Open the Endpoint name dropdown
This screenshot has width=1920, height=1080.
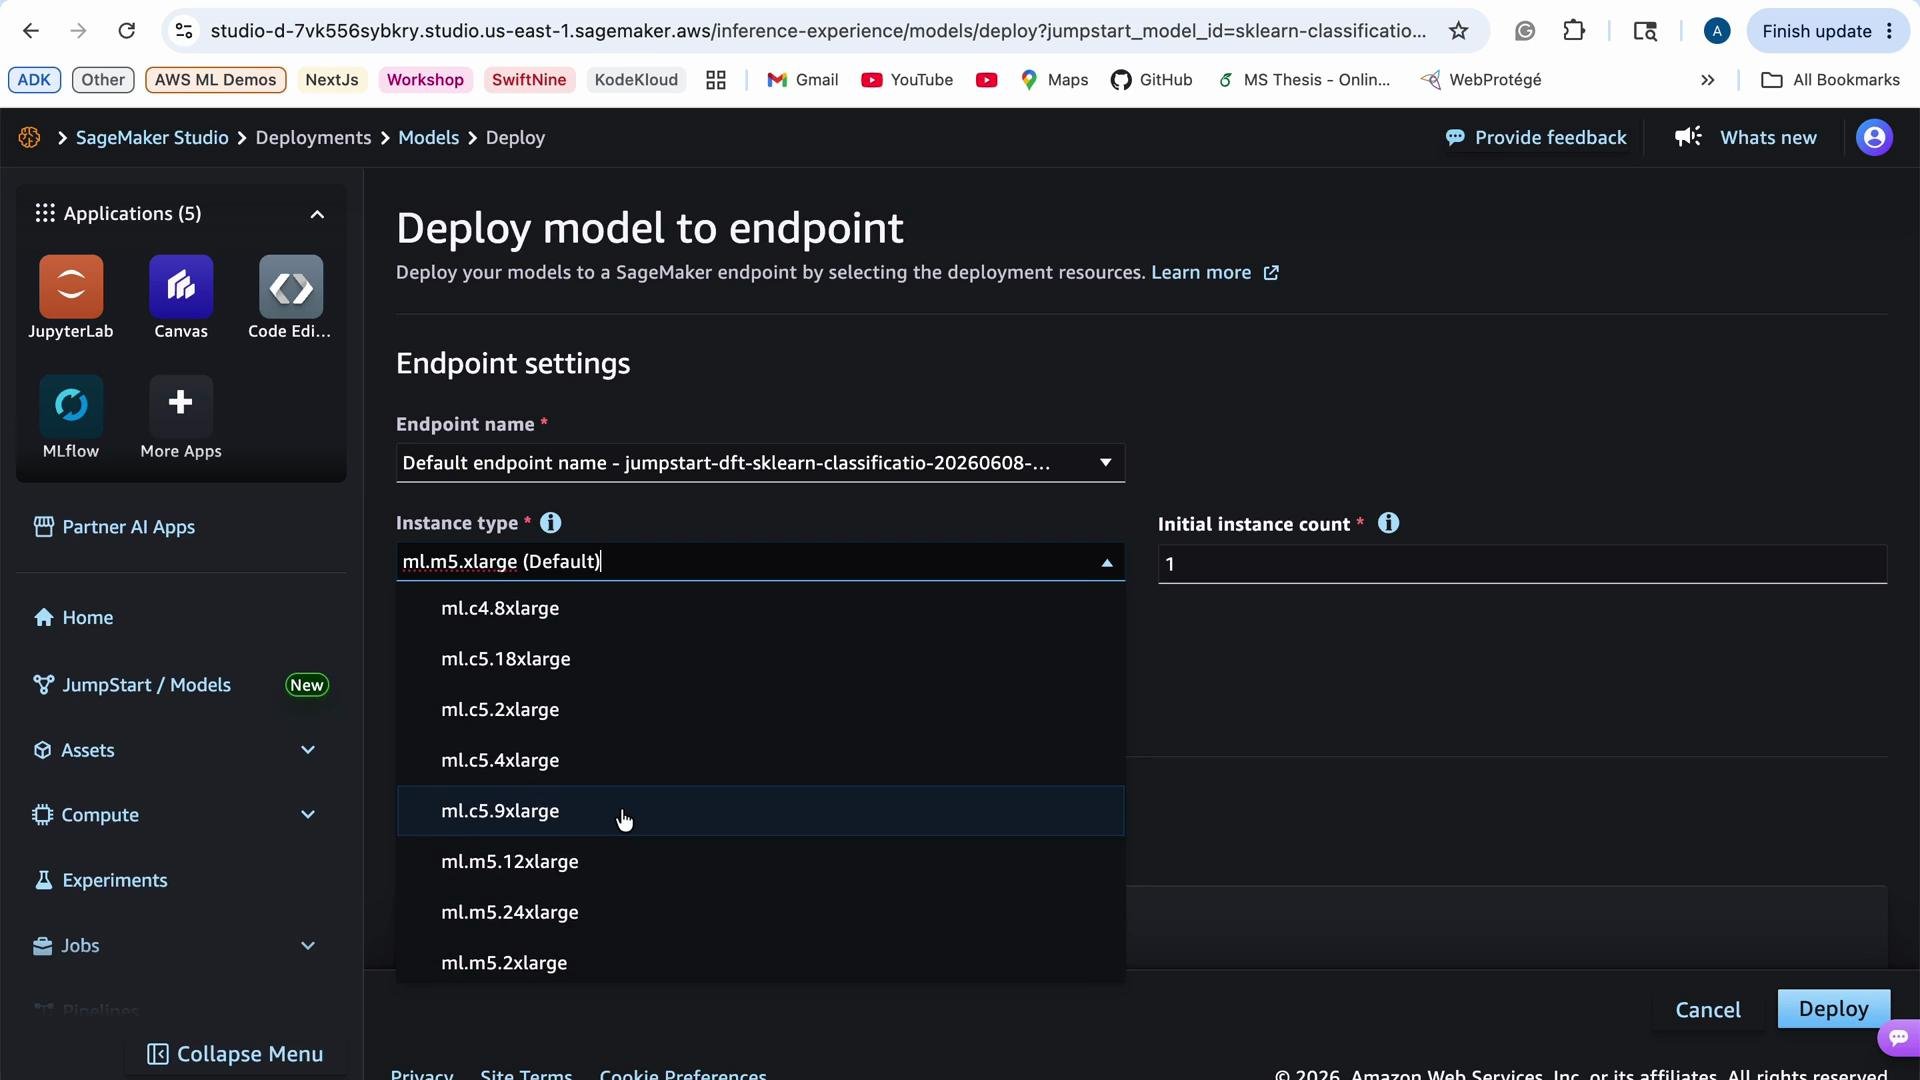point(760,463)
